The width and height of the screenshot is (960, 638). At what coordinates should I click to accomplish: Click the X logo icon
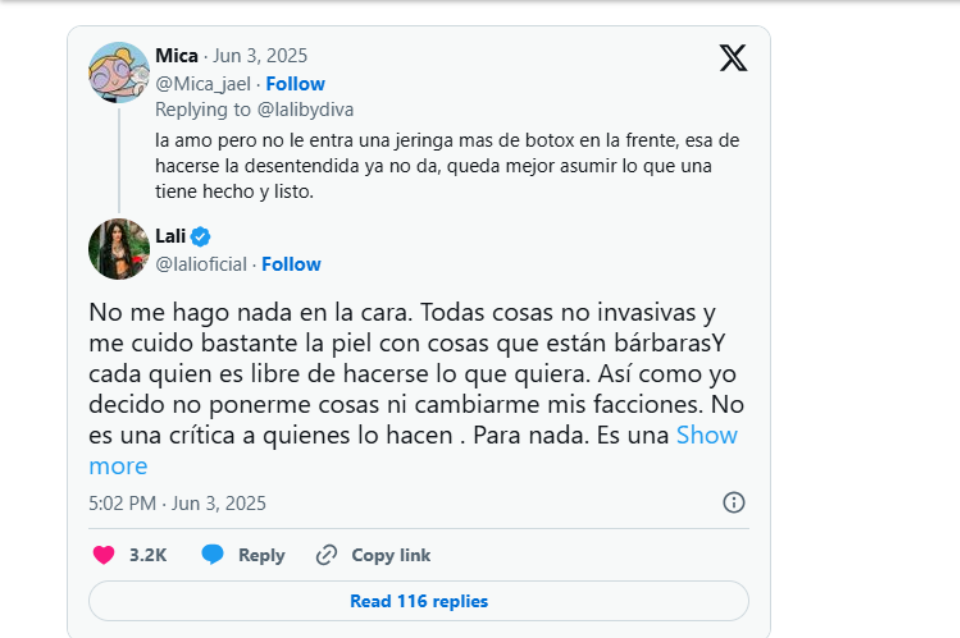(733, 58)
